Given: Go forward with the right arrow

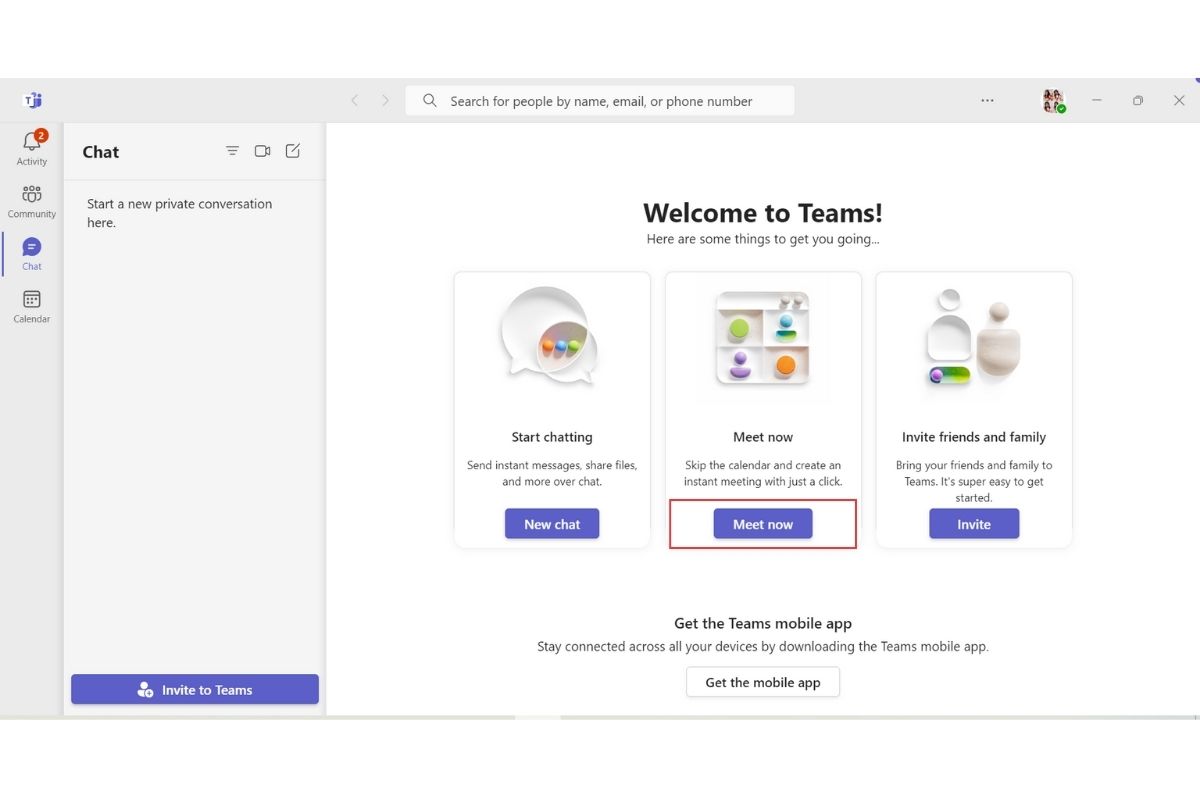Looking at the screenshot, I should 386,100.
